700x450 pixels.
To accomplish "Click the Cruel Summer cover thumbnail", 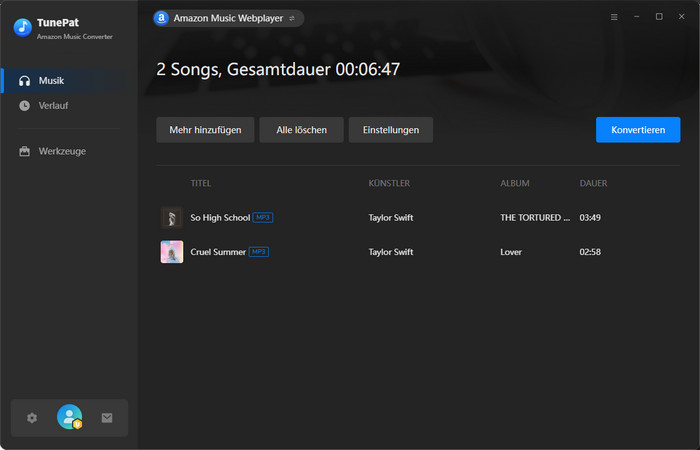I will [x=172, y=252].
